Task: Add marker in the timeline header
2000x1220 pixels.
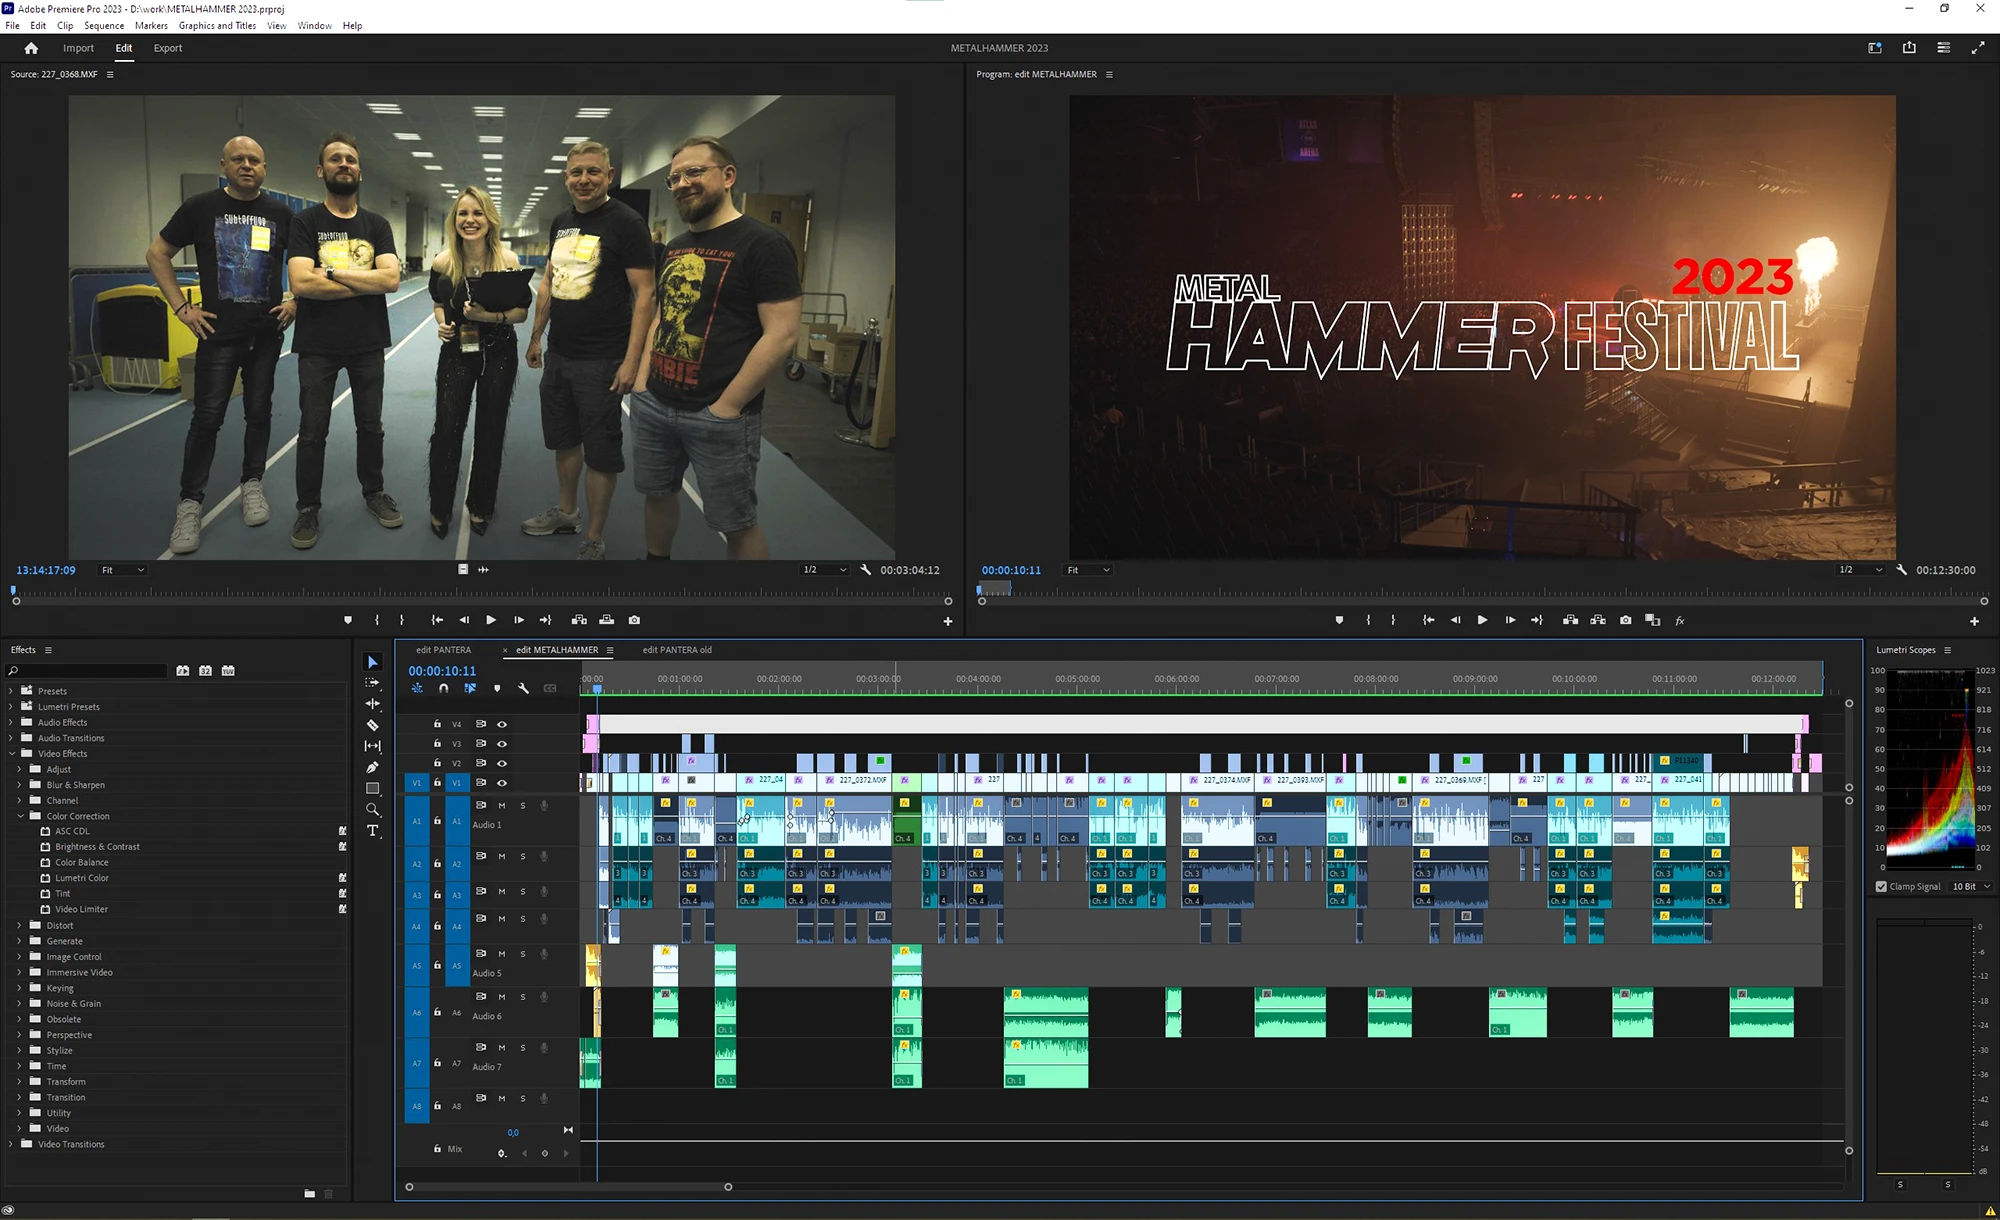Action: 497,688
